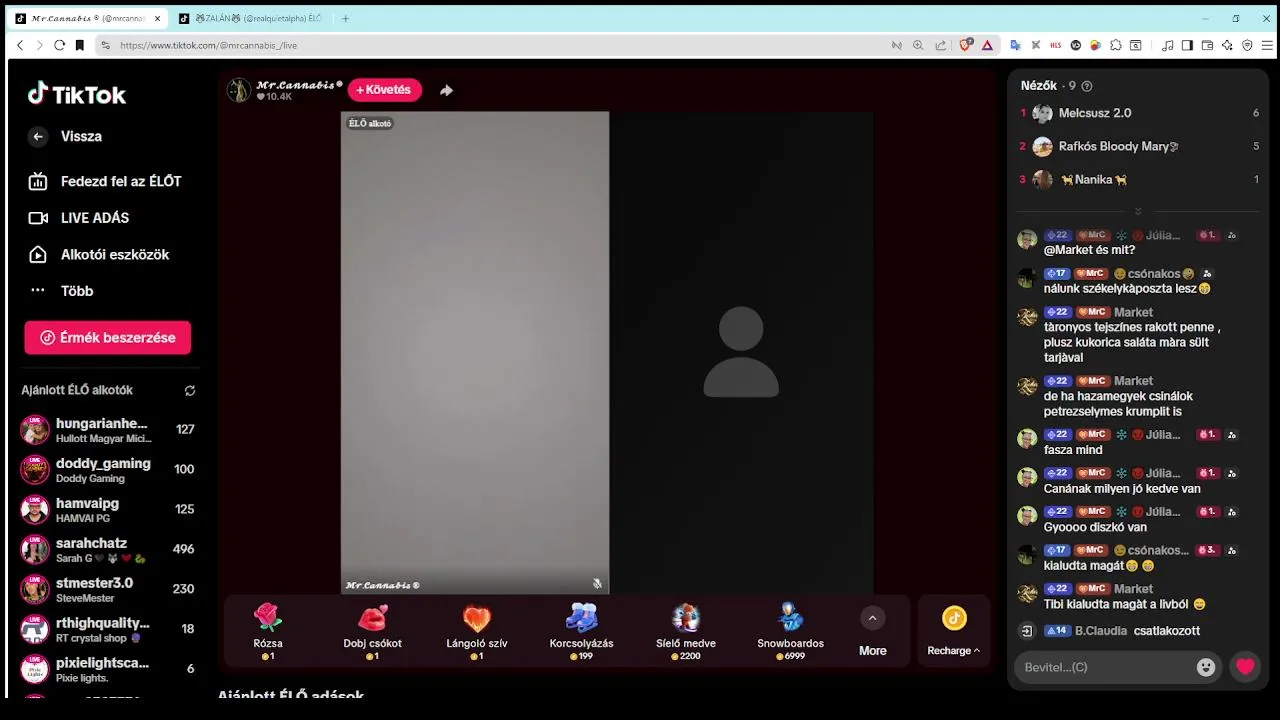
Task: Open the browser main menu
Action: click(x=1267, y=45)
